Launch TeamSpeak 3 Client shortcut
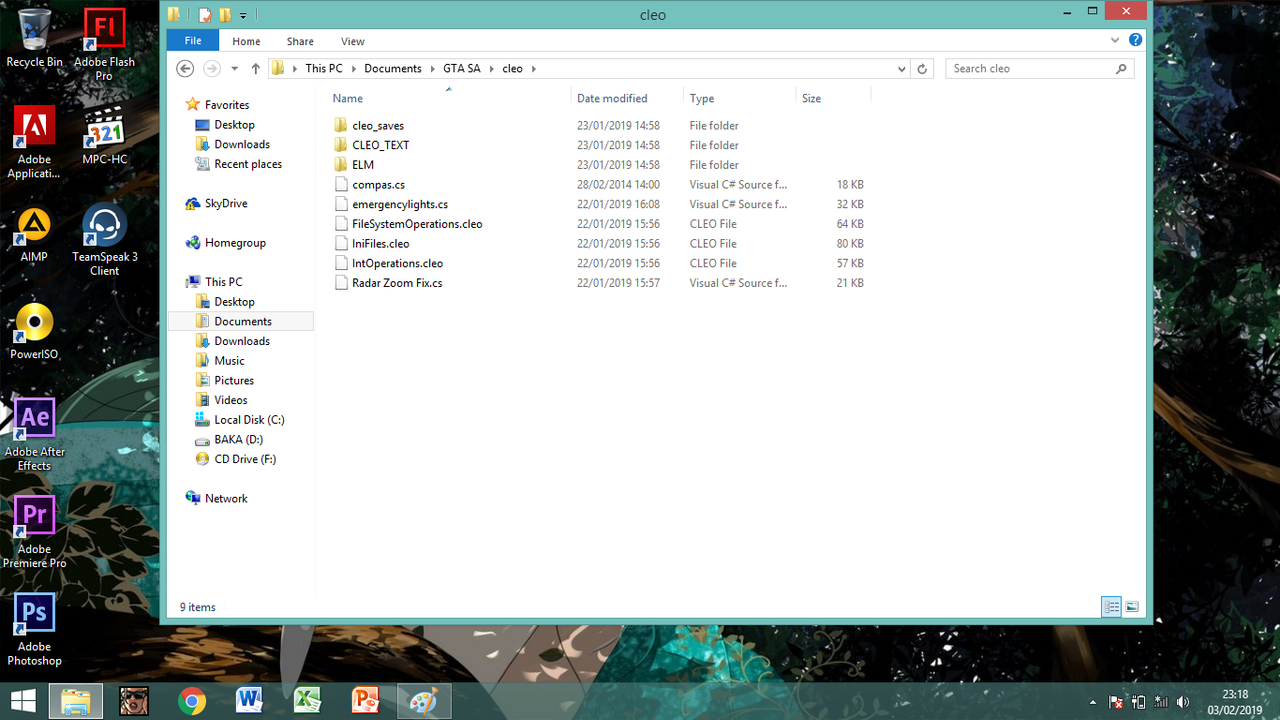Screen dimensions: 1280x720 click(x=104, y=240)
